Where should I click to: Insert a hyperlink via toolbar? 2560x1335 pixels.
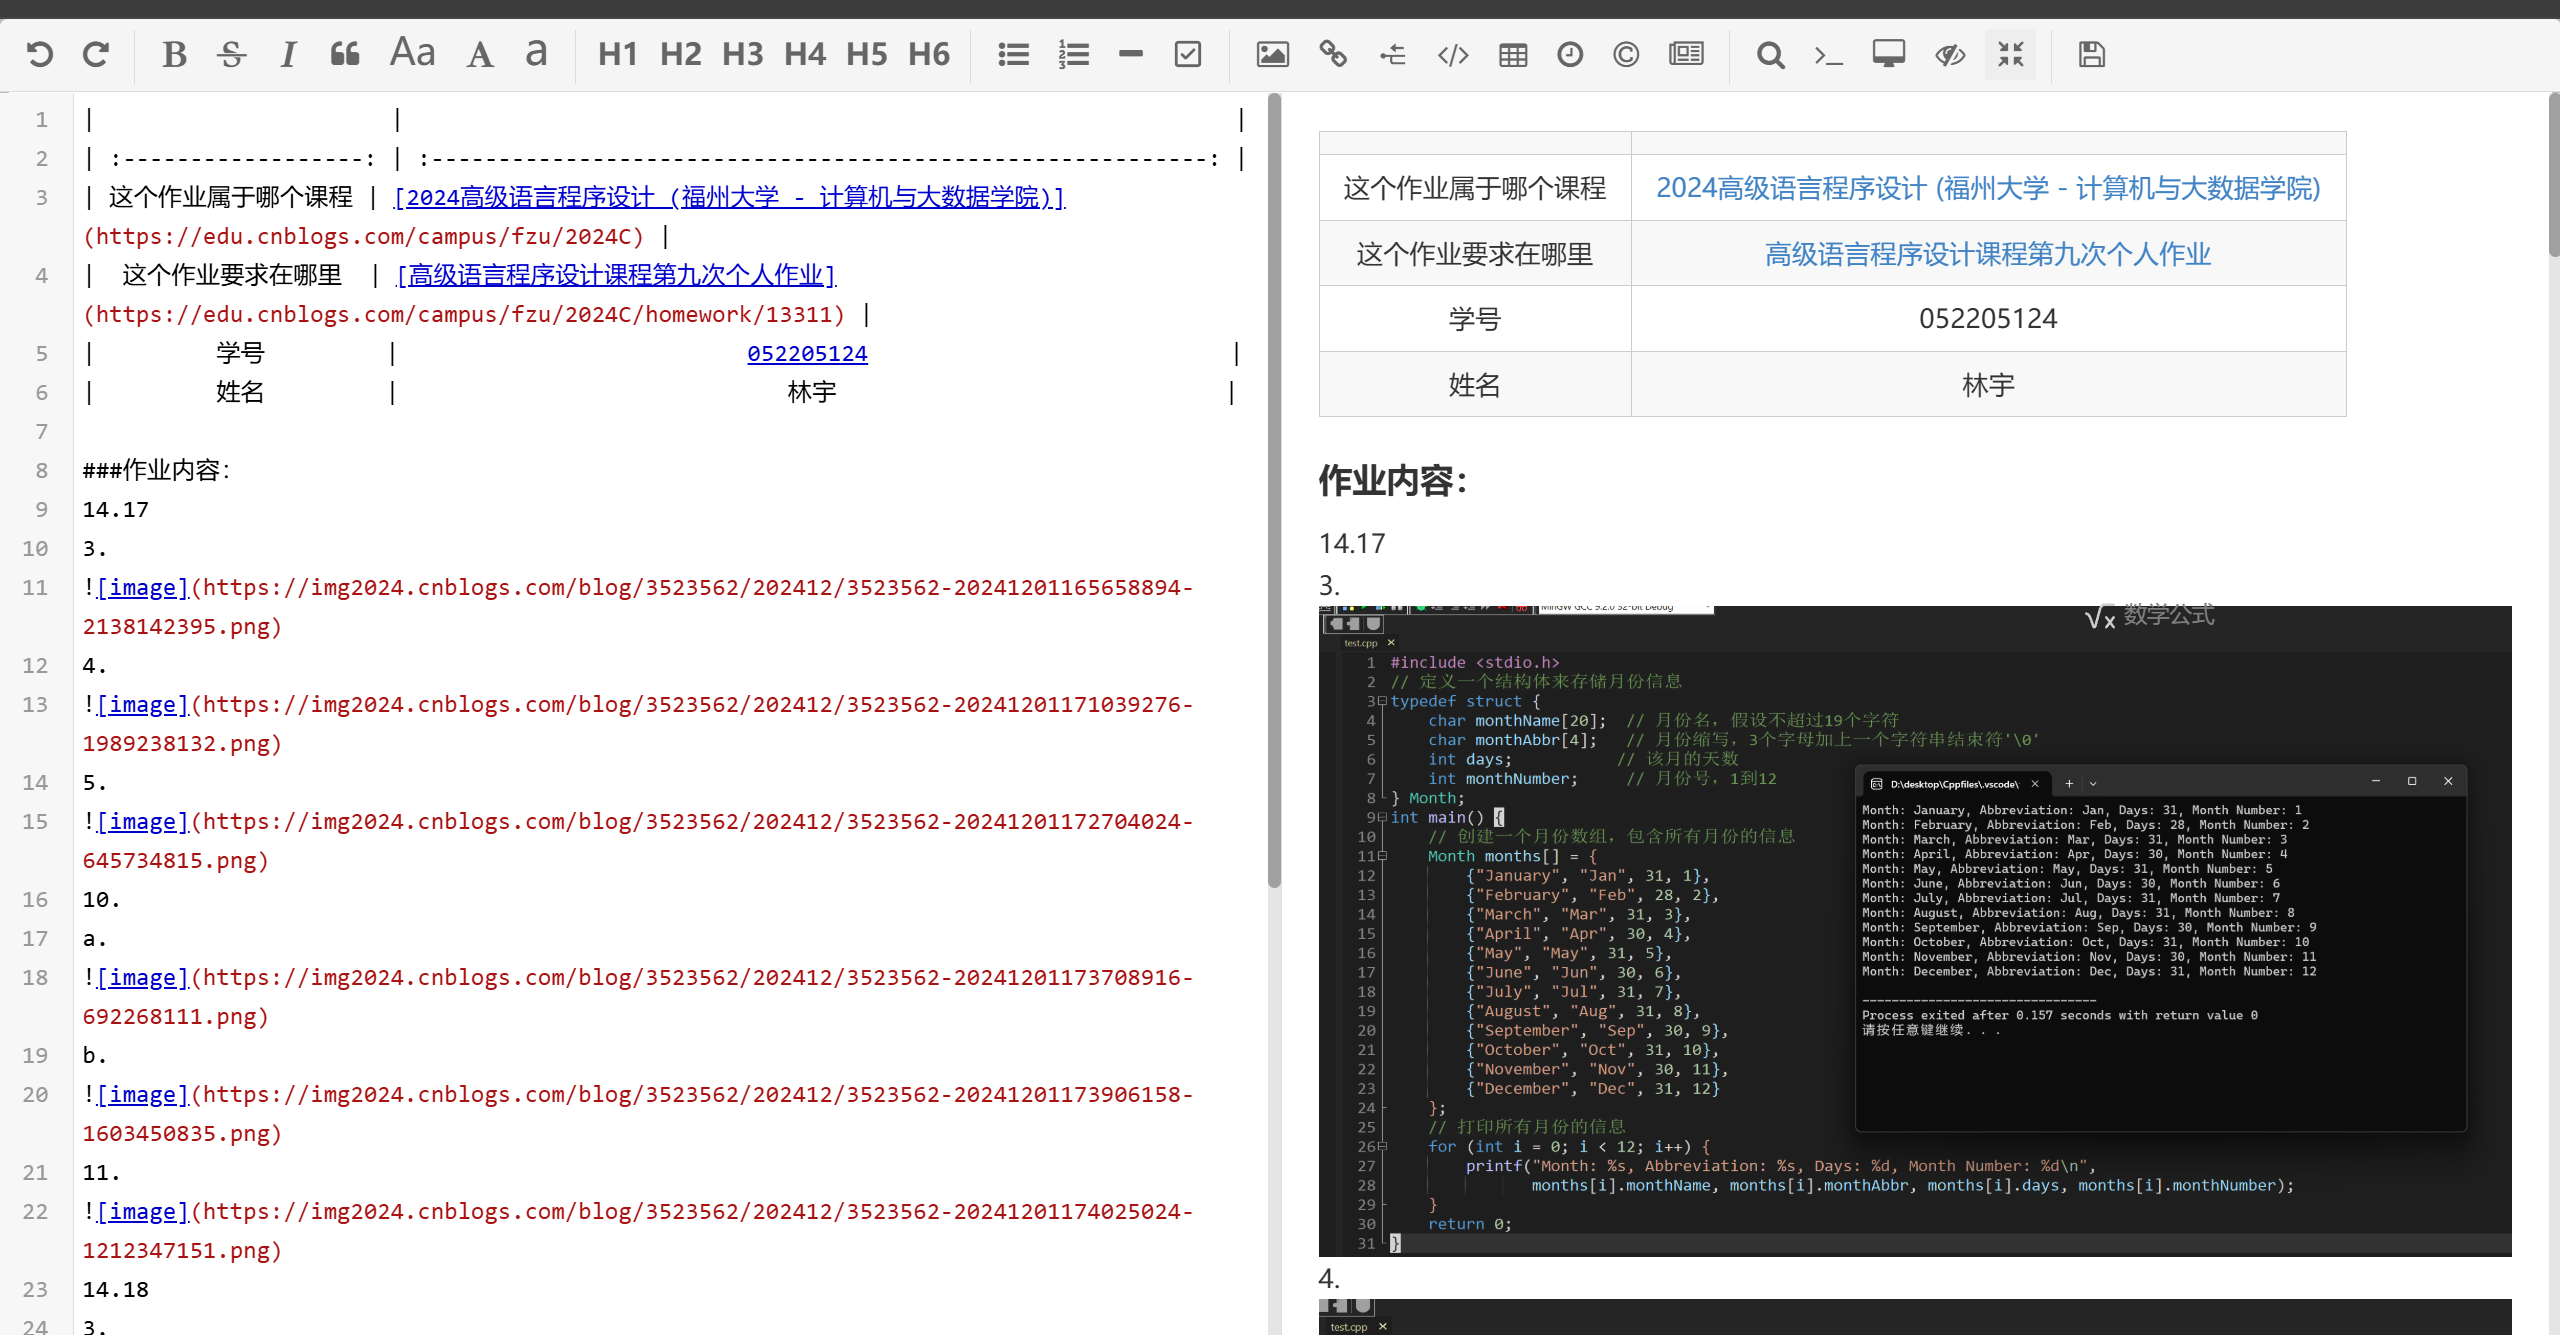click(1332, 54)
